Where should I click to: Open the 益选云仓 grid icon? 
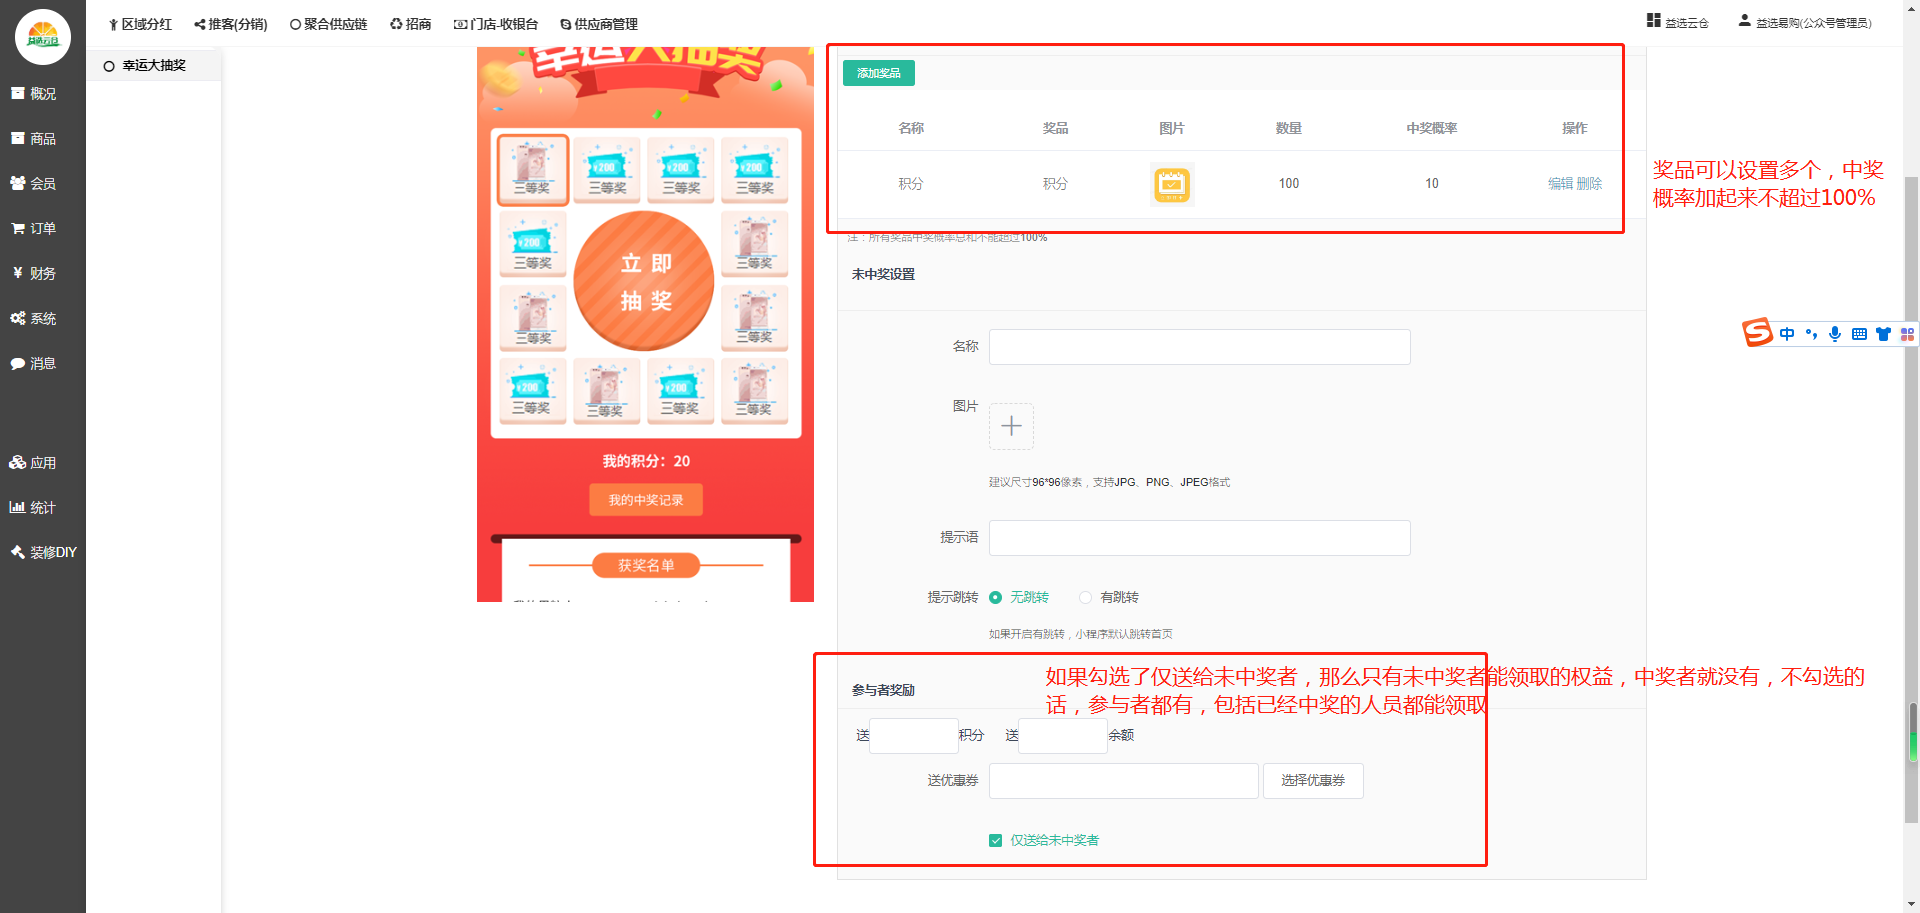1654,21
